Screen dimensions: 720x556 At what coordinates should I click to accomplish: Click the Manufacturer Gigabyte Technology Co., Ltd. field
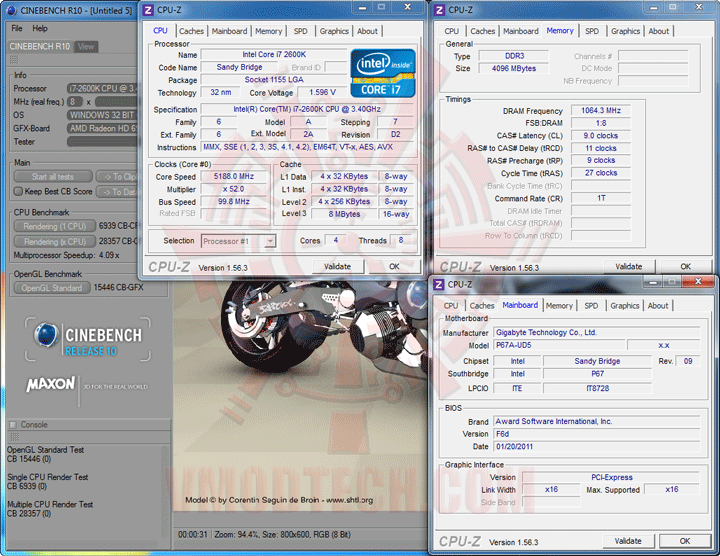coord(596,333)
